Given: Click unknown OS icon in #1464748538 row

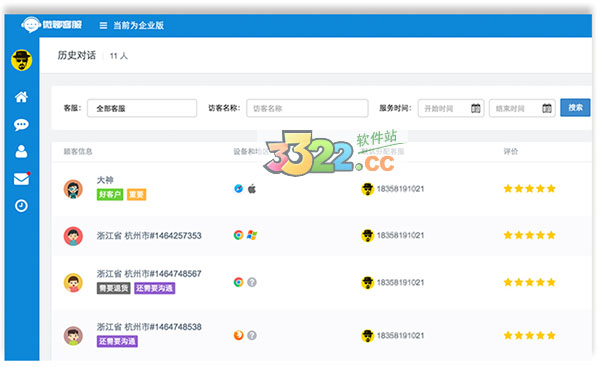Looking at the screenshot, I should 252,335.
